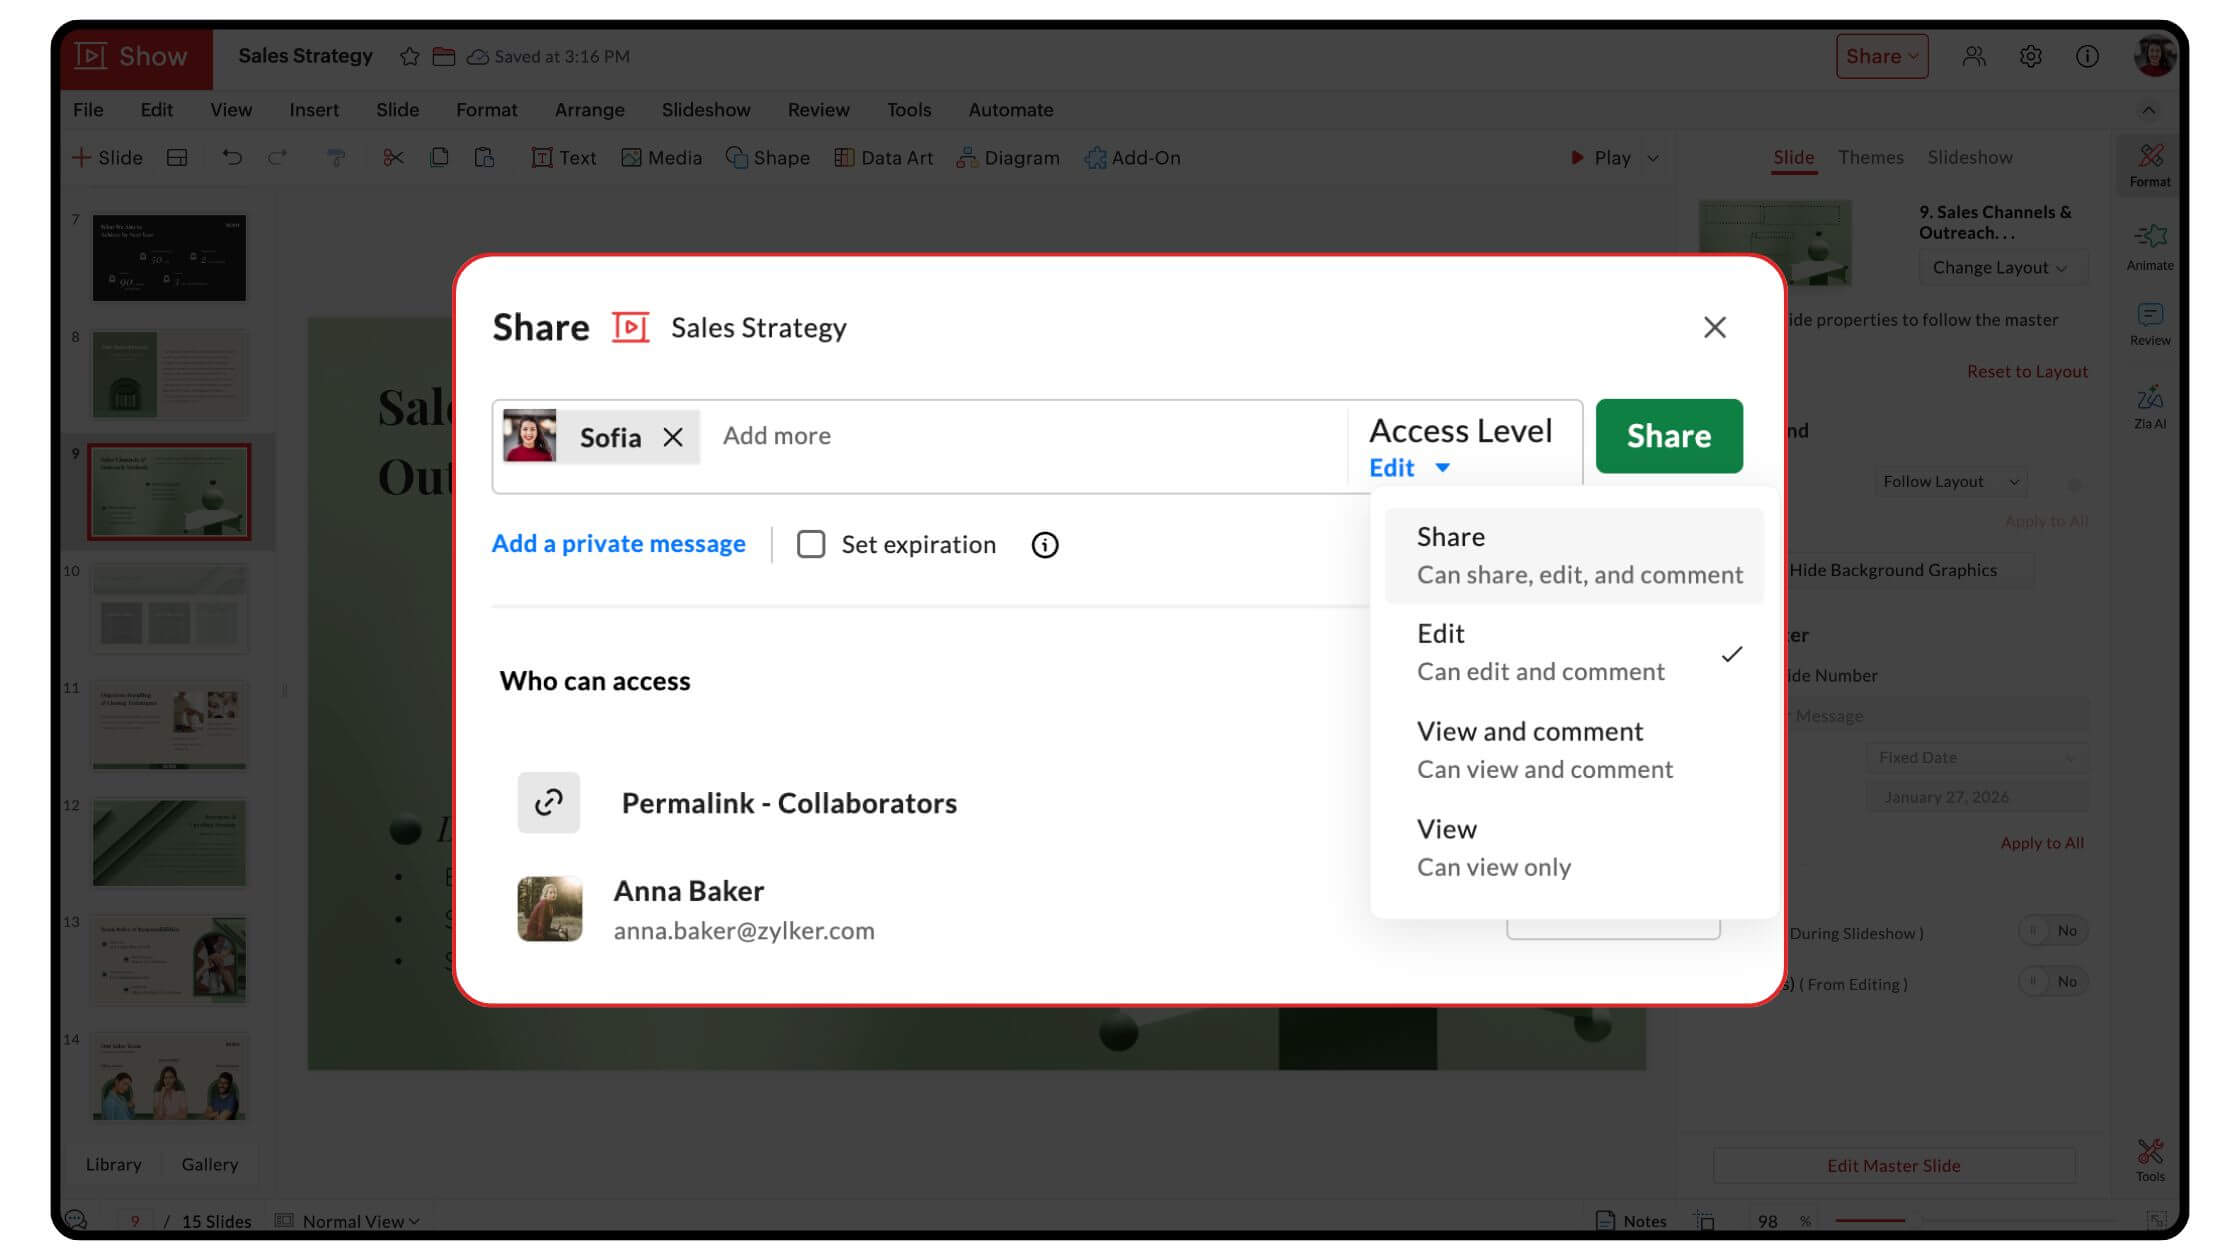This screenshot has width=2240, height=1260.
Task: Choose the View only access option
Action: (1494, 847)
